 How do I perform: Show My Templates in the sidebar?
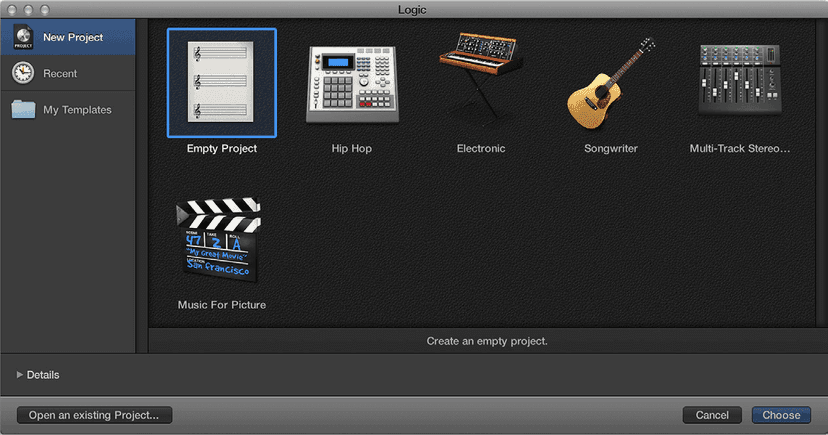pos(68,109)
